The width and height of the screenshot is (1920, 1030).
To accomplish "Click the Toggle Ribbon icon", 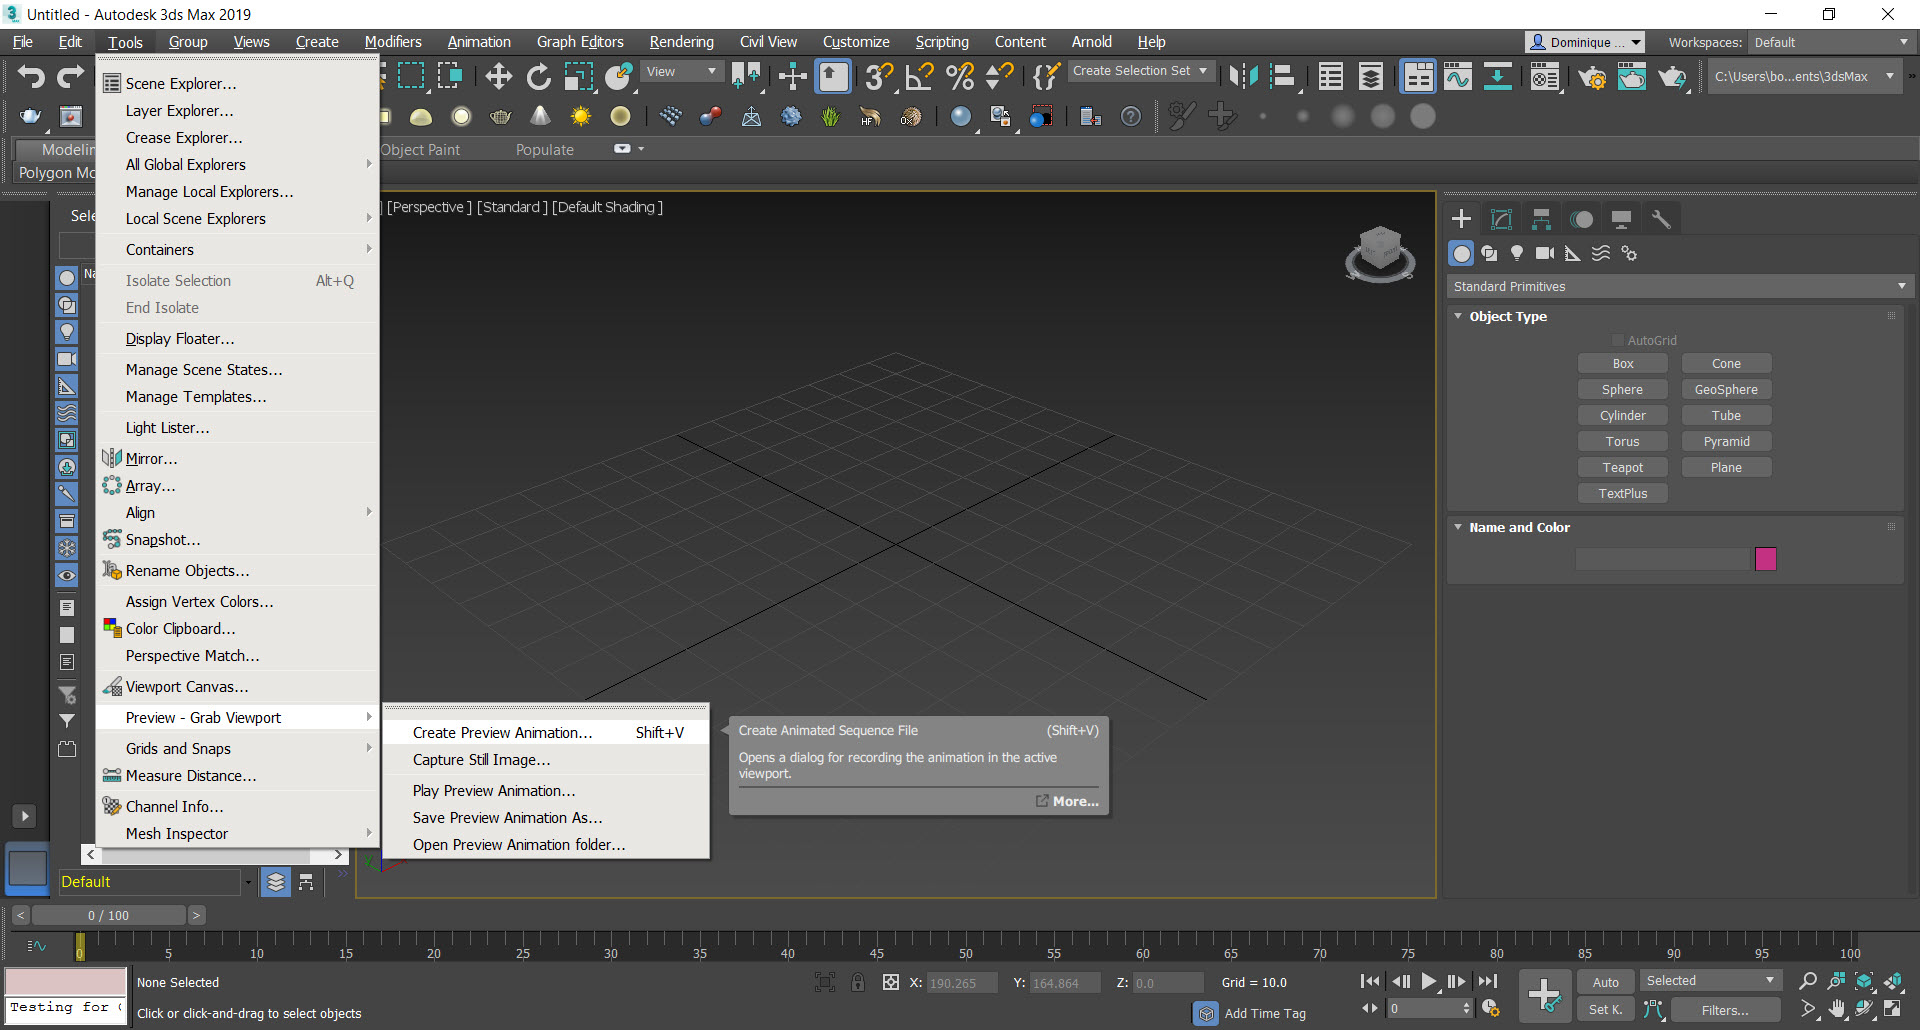I will [x=1418, y=77].
